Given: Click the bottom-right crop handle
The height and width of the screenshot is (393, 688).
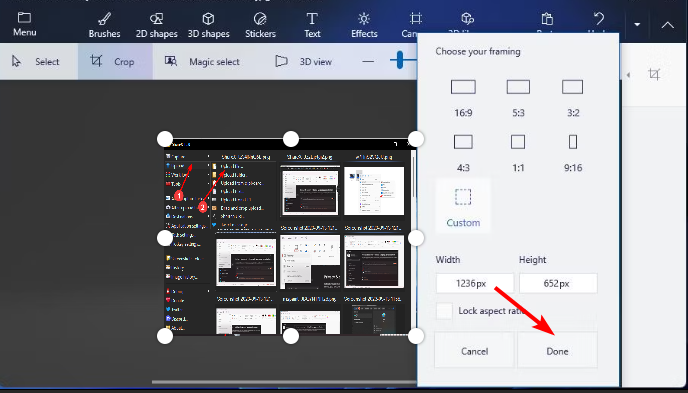Looking at the screenshot, I should 416,336.
